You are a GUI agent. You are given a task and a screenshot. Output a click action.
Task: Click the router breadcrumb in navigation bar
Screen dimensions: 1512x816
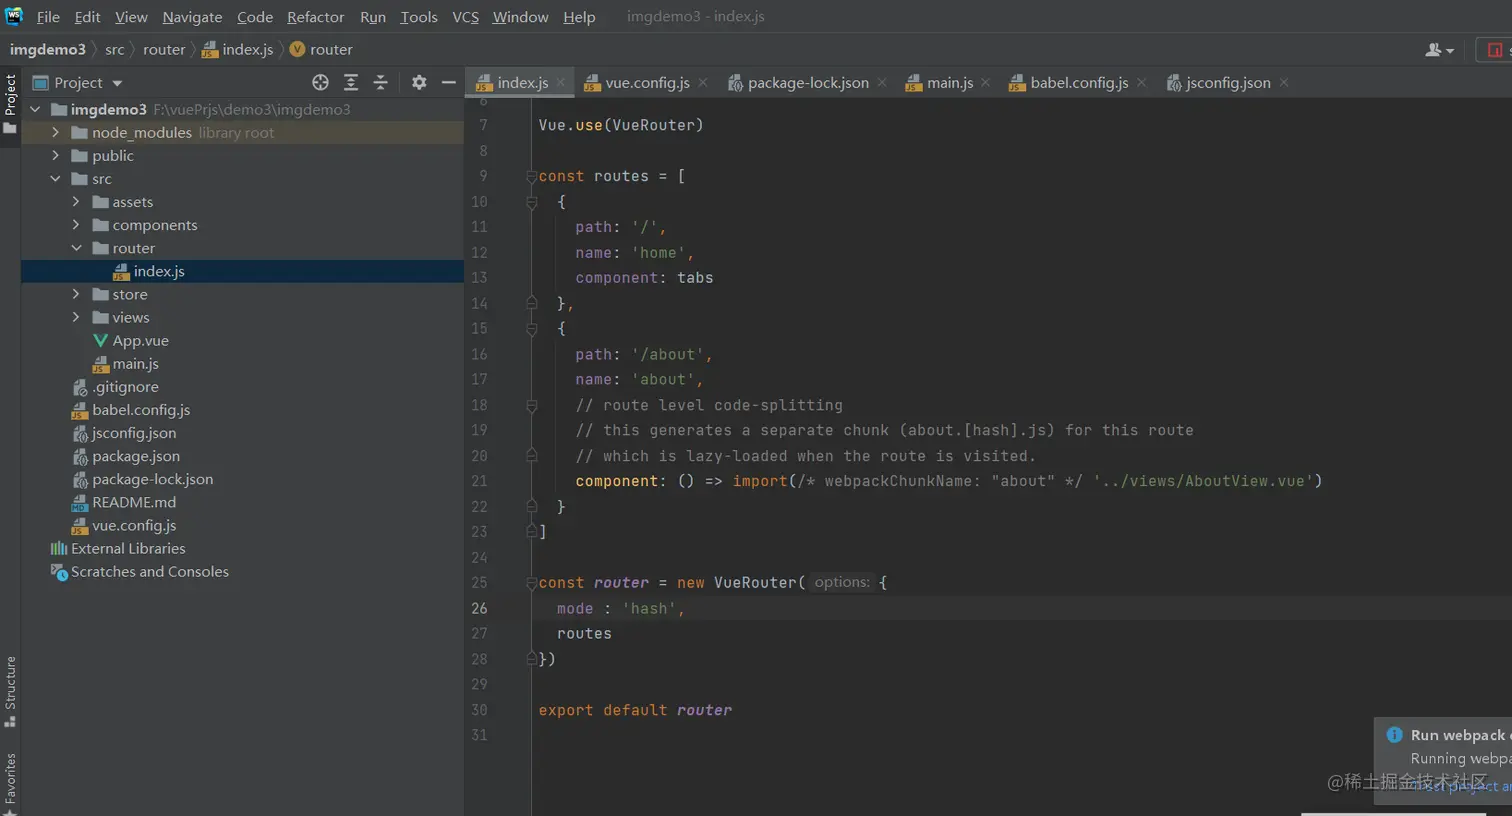click(164, 50)
